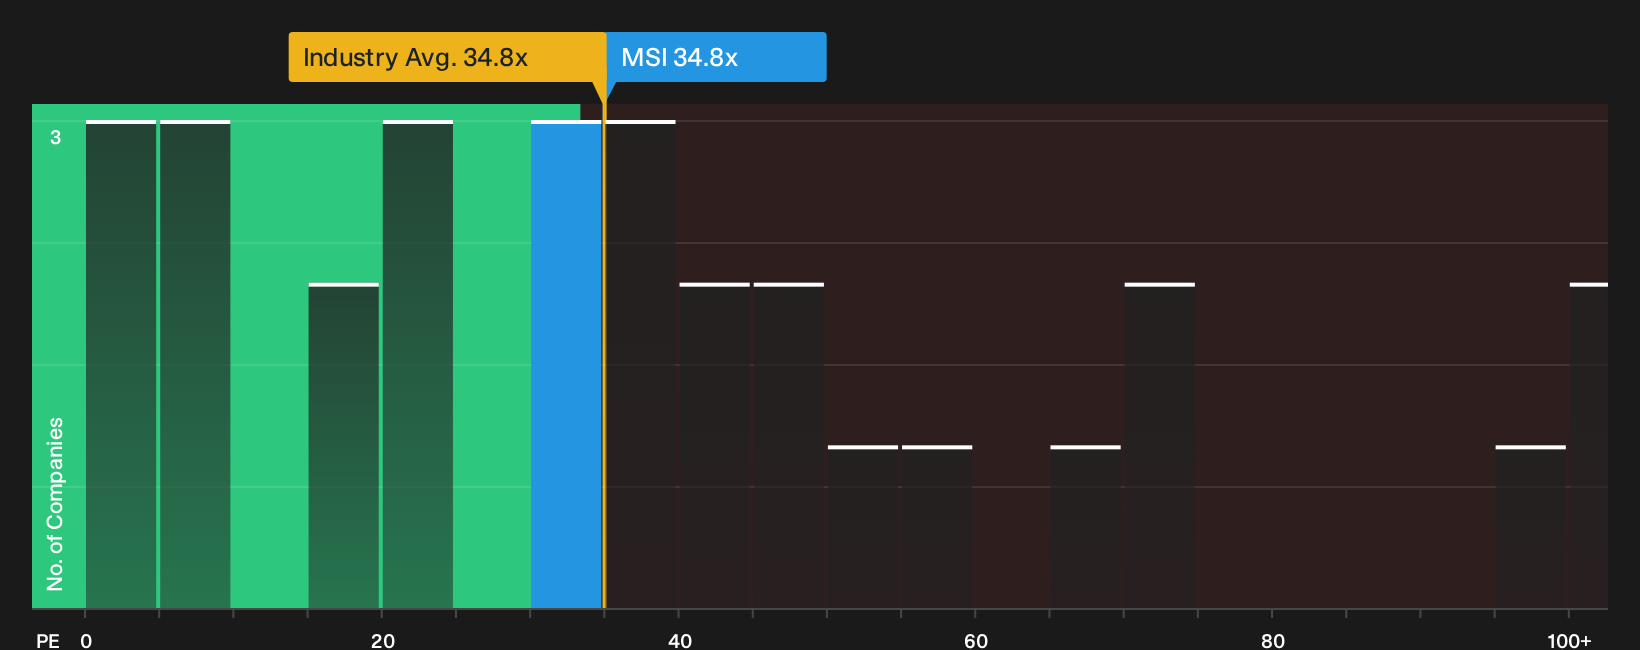
Task: Click the 'No. of Companies' axis label
Action: [x=55, y=504]
